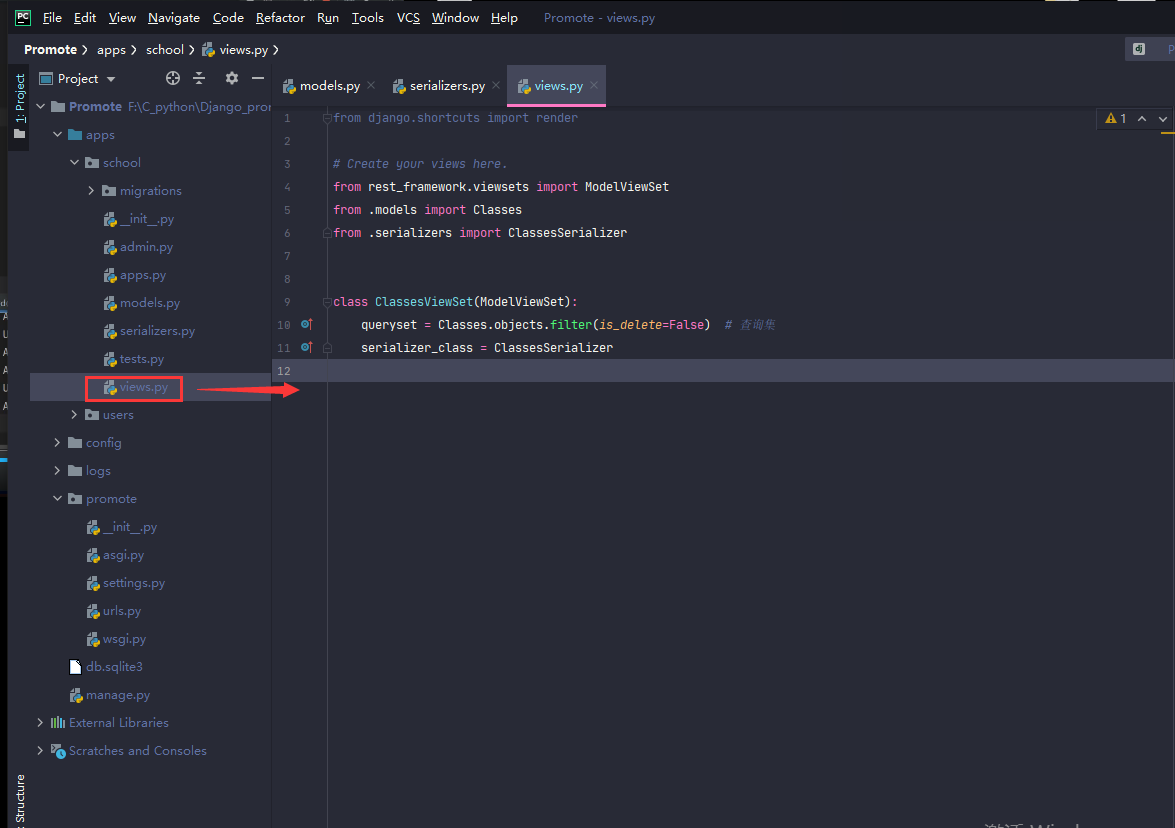Expand the users folder

pos(74,414)
